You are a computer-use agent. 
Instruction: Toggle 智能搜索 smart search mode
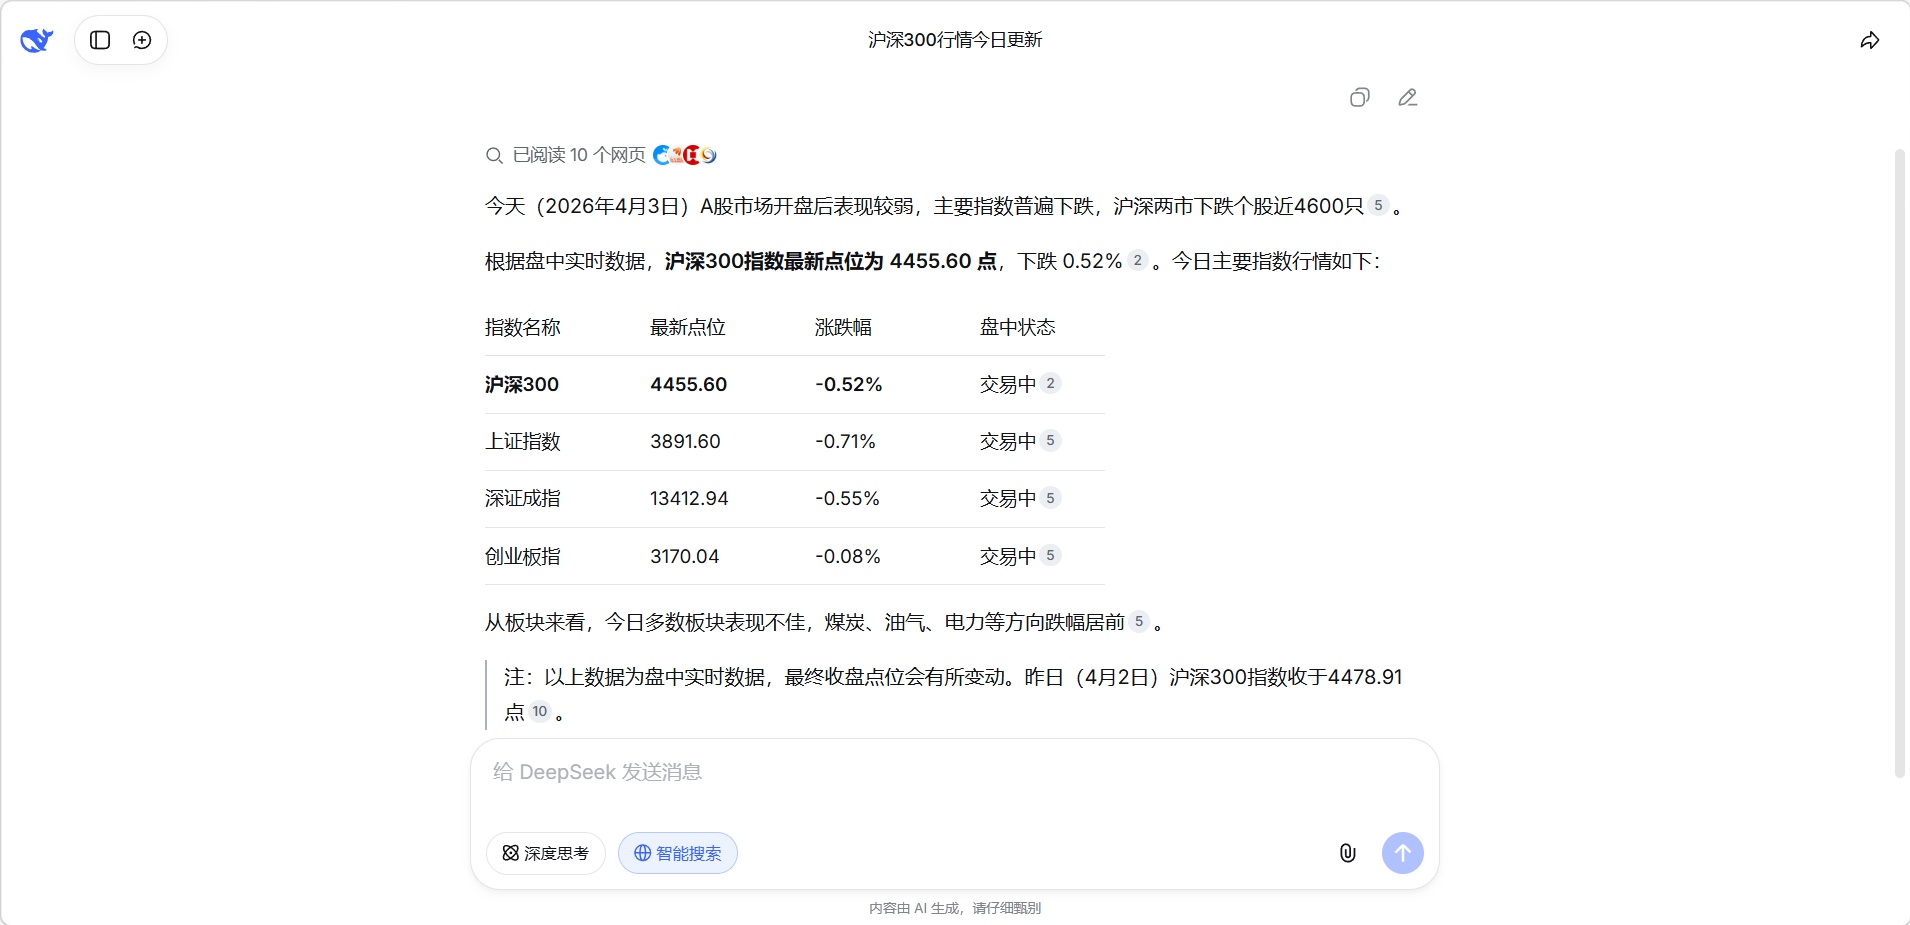[x=678, y=853]
